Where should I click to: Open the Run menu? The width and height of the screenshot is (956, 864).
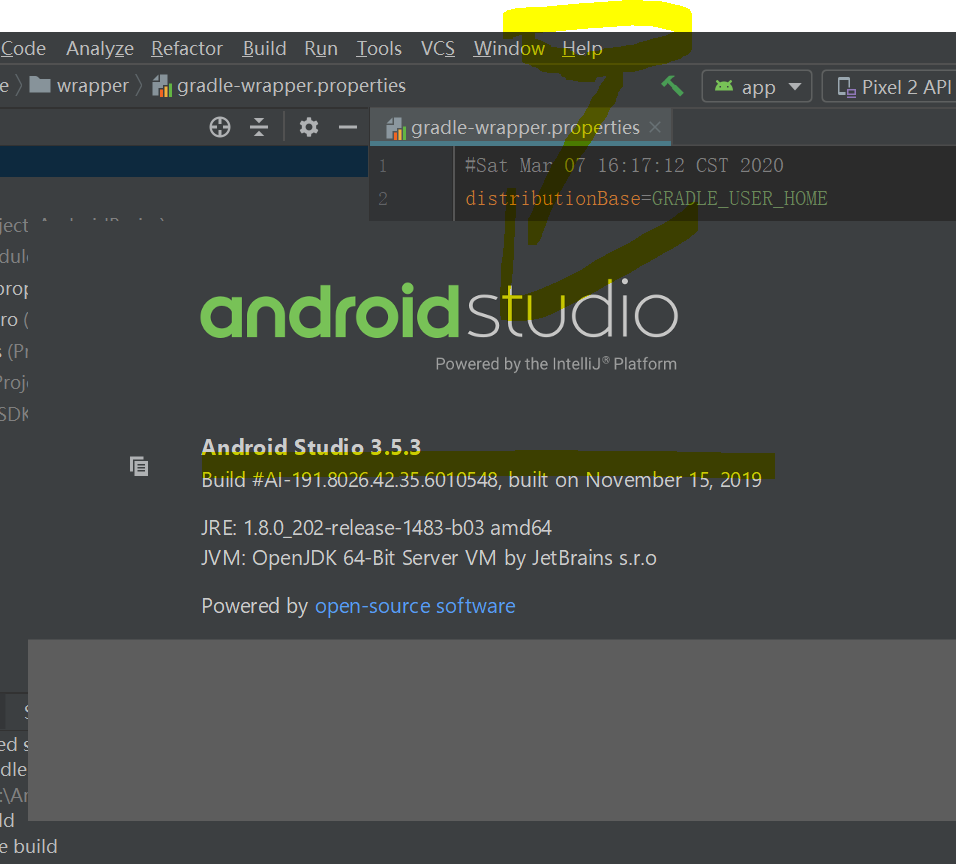tap(321, 48)
